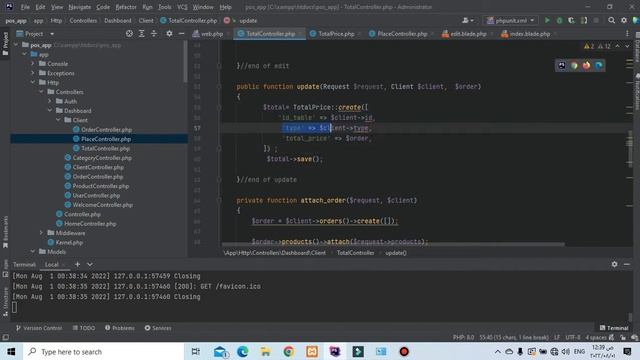This screenshot has width=640, height=360.
Task: Expand the Exceptions folder
Action: 33,73
